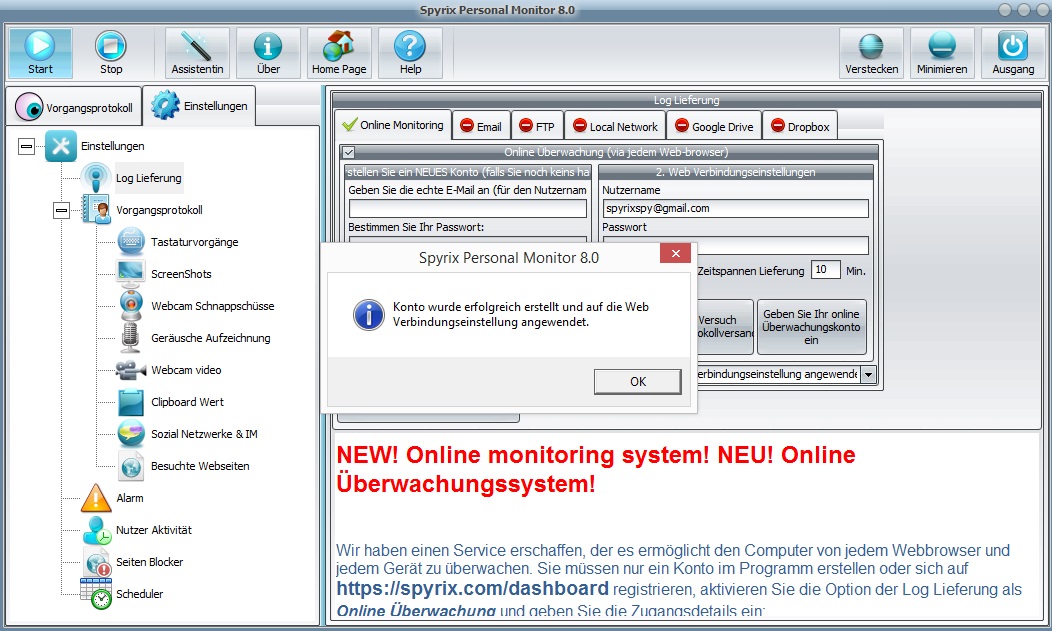
Task: Click the Geräusche Aufzeichnung microphone icon
Action: [130, 337]
